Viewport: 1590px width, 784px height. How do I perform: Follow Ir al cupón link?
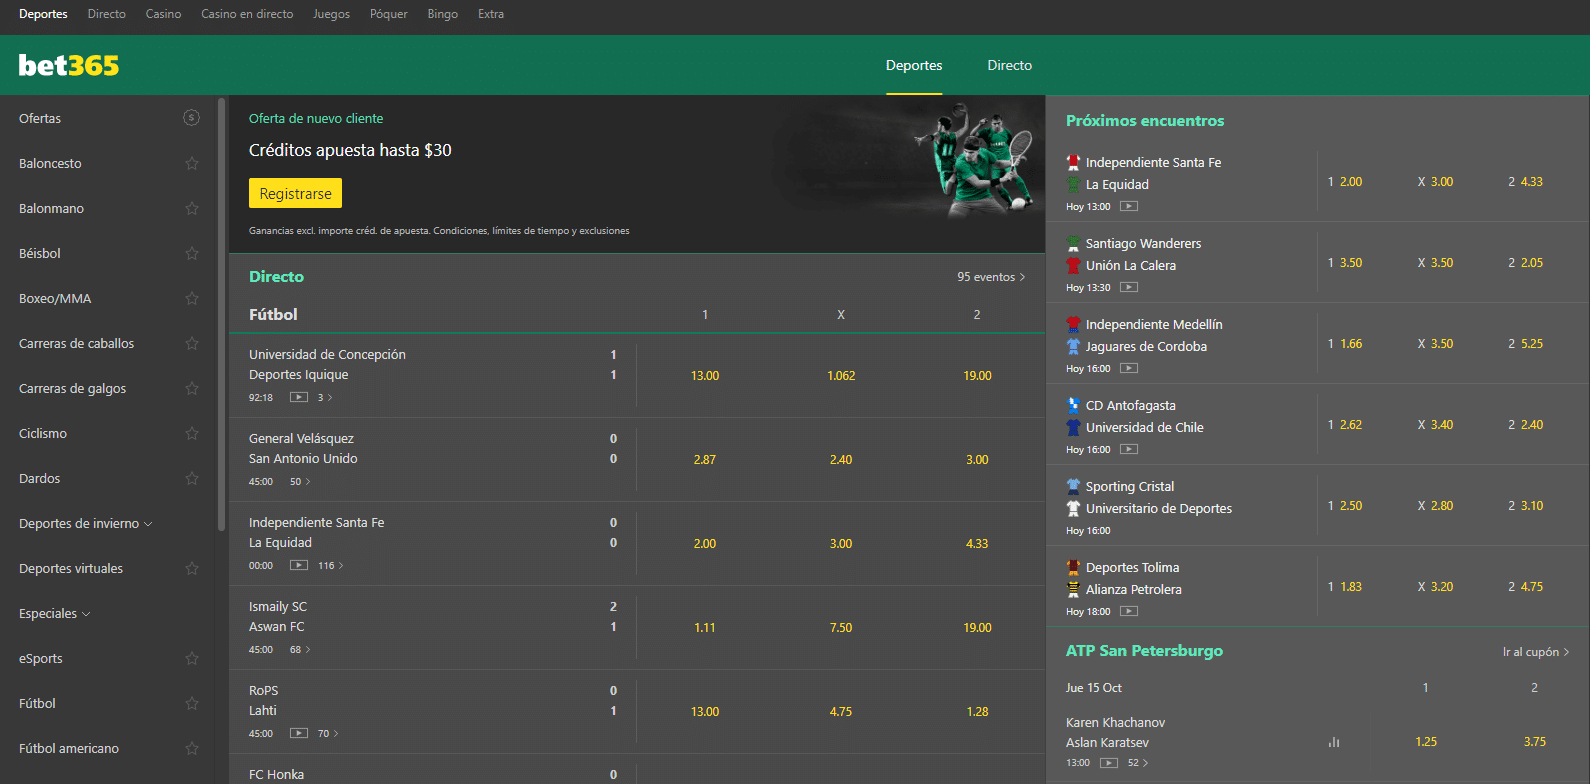pos(1536,652)
